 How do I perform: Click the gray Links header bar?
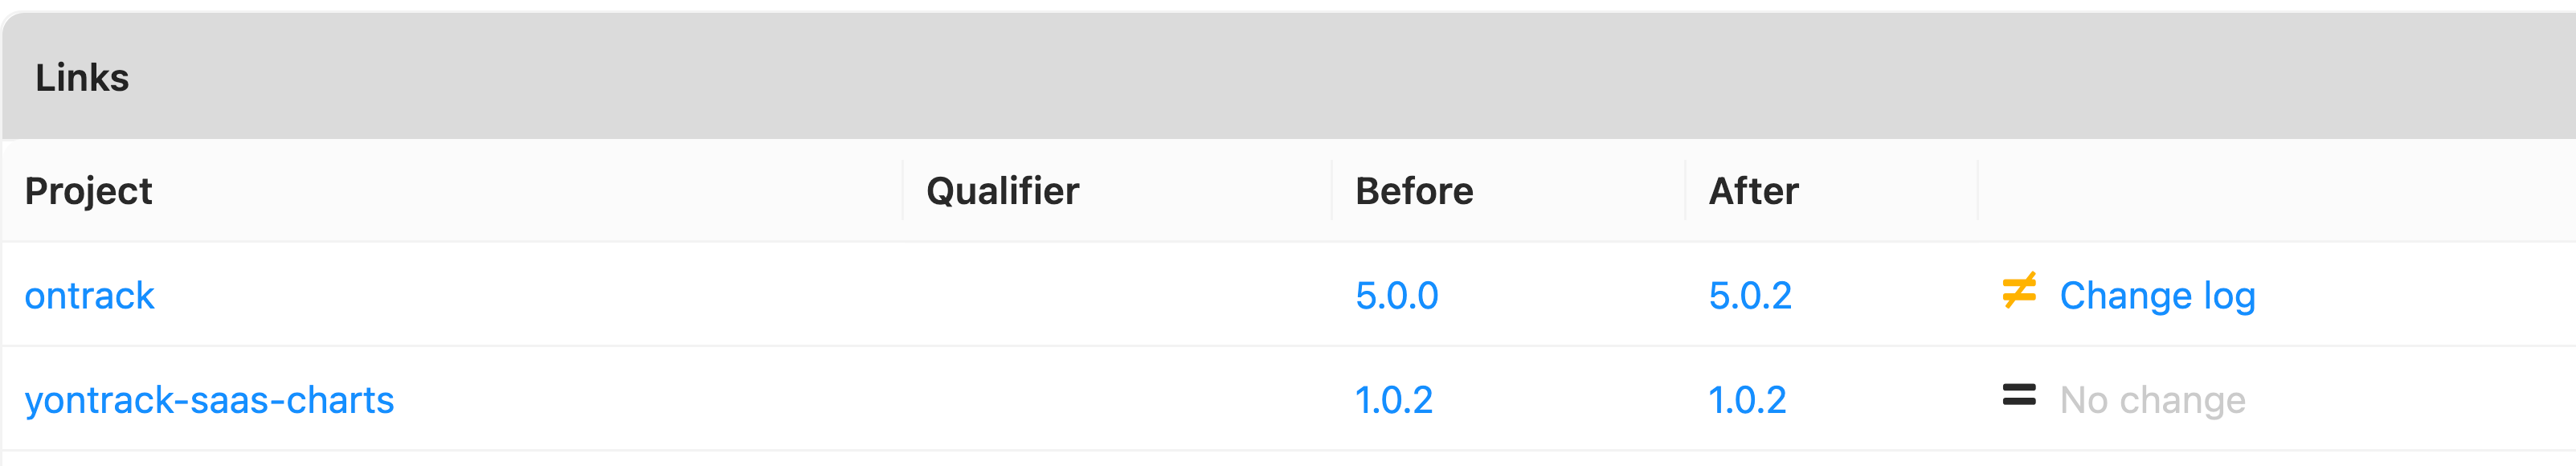[x=1289, y=76]
